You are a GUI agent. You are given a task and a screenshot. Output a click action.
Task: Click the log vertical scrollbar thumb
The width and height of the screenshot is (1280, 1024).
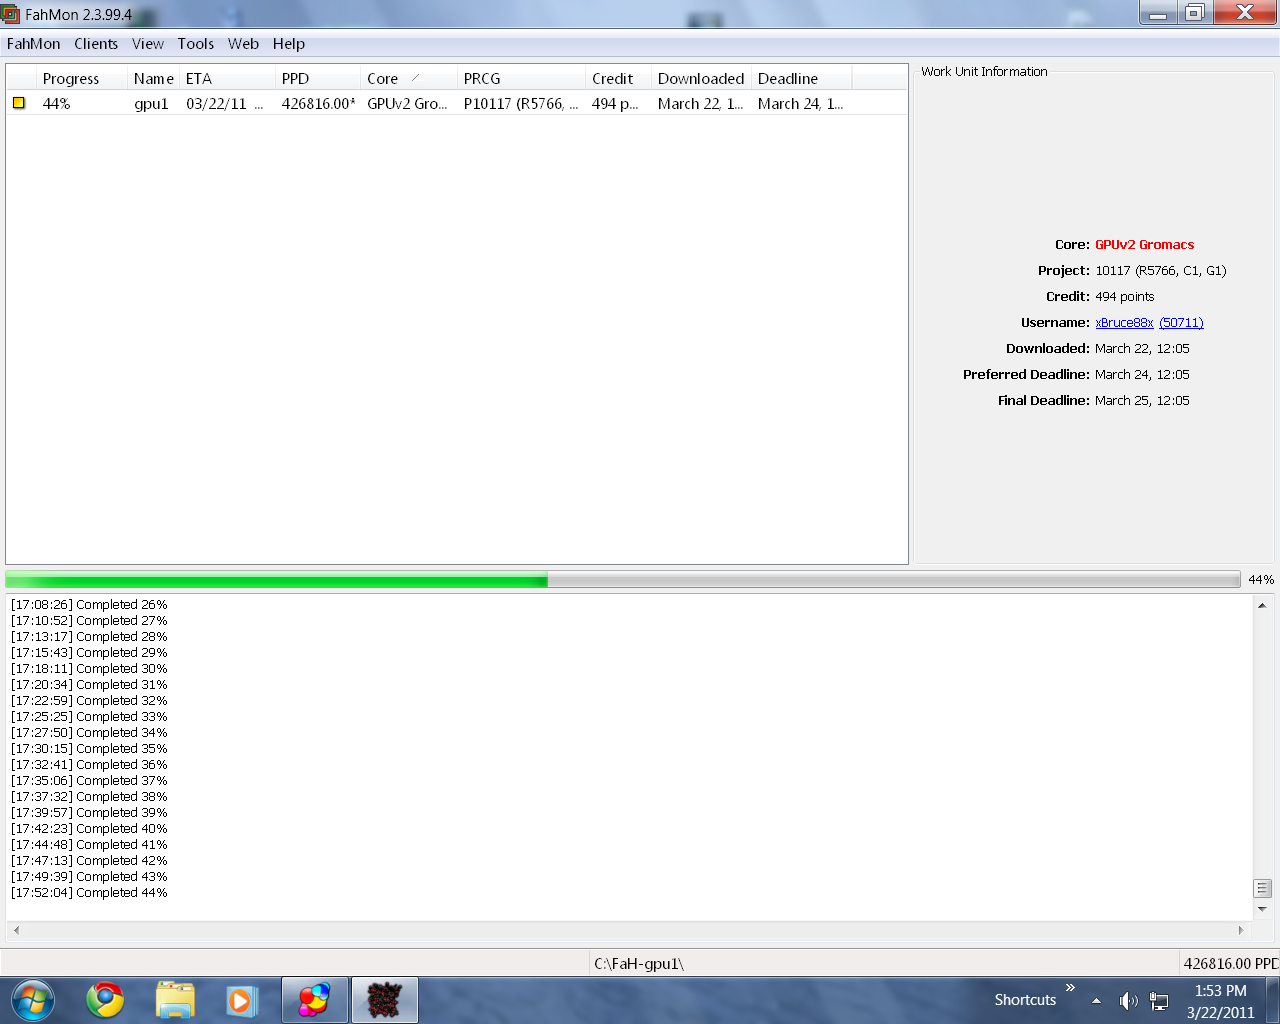coord(1262,888)
